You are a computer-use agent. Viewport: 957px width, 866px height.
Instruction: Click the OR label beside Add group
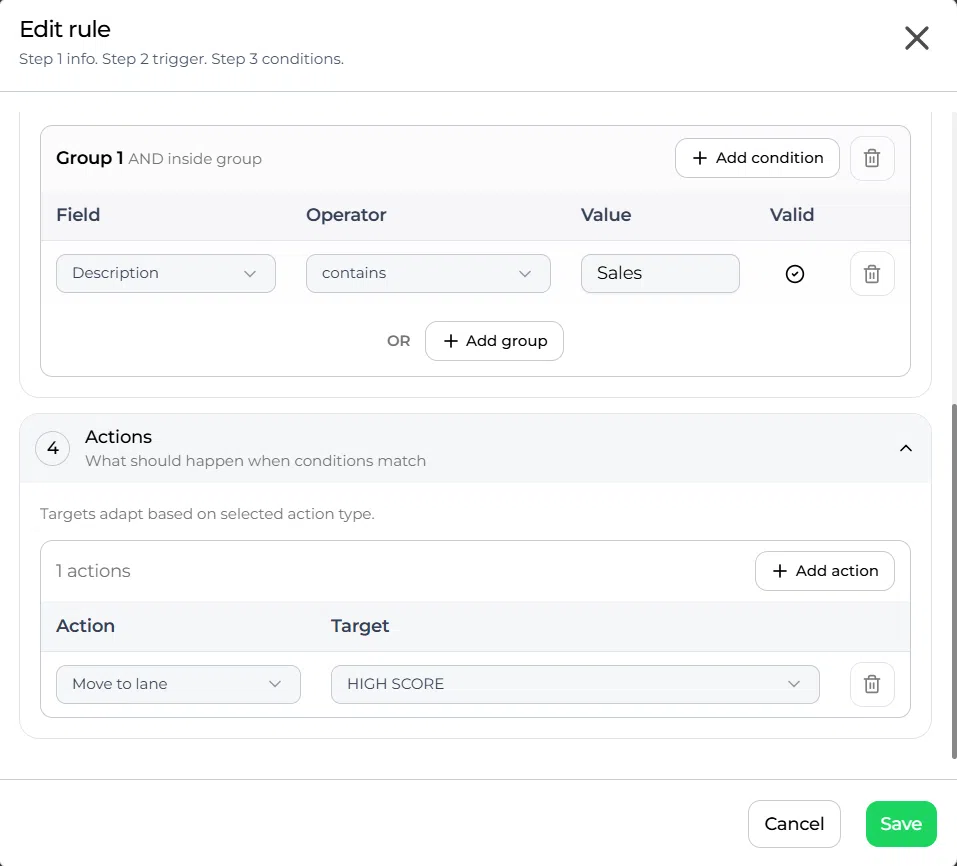399,341
